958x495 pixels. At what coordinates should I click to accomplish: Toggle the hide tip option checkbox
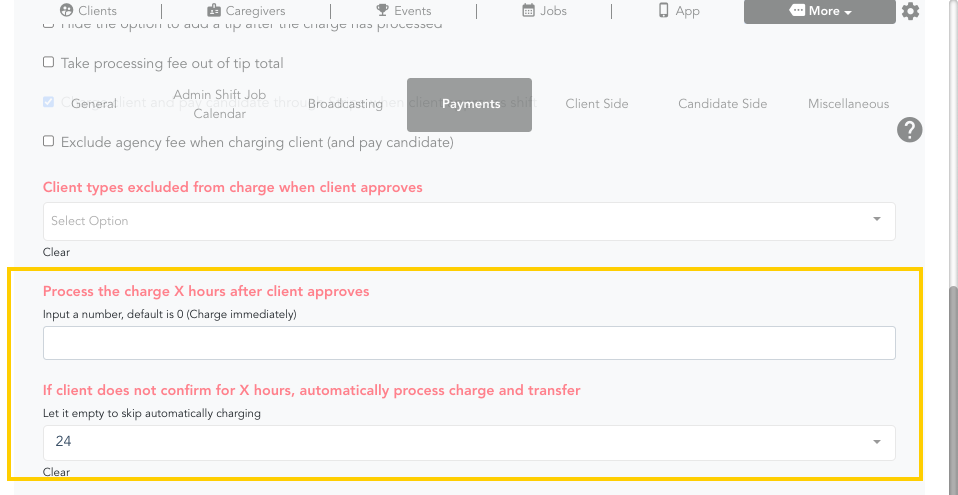coord(49,25)
